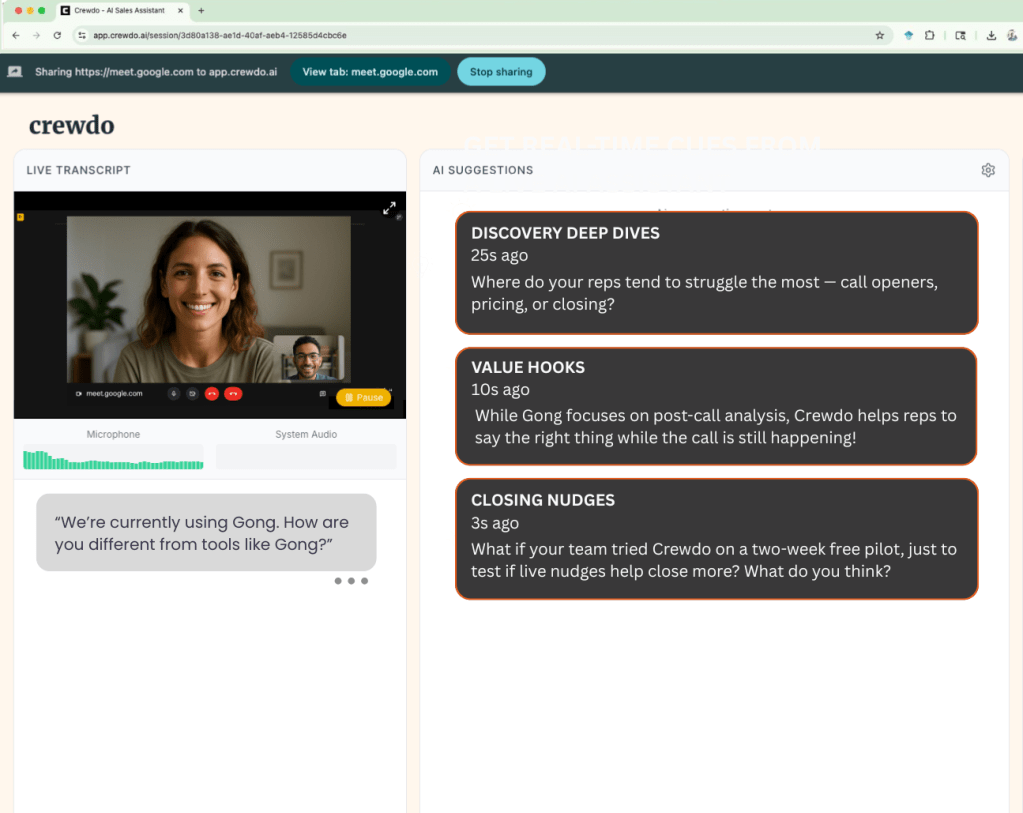Open the AI Suggestions settings gear
The height and width of the screenshot is (813, 1023).
tap(988, 170)
